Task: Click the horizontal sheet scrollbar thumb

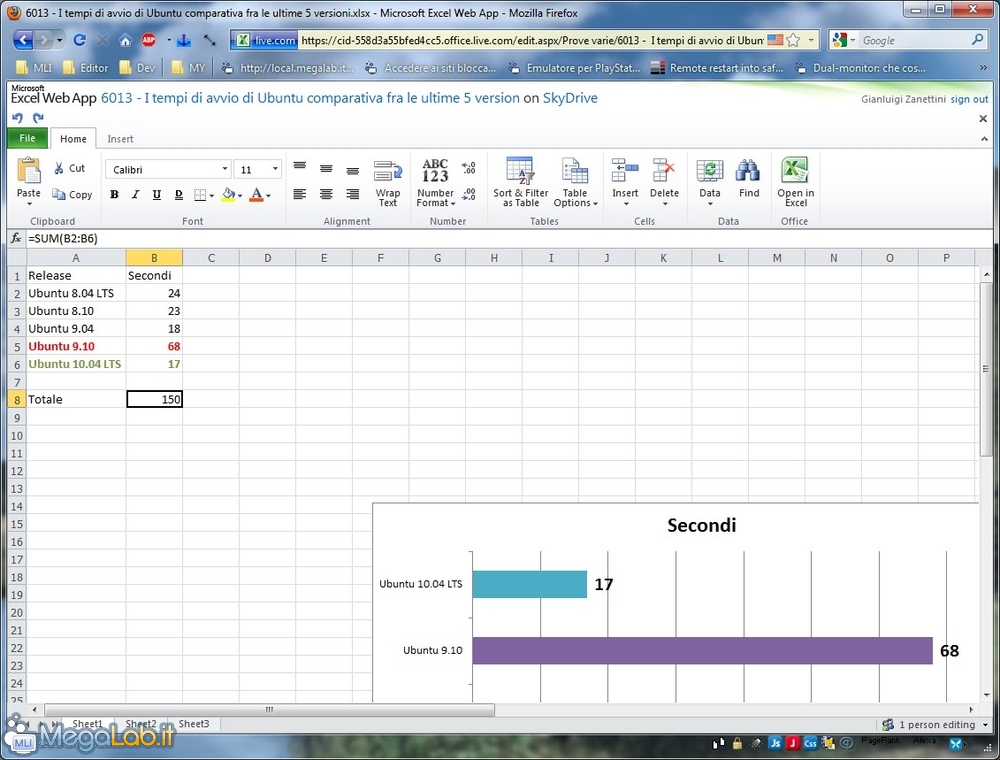Action: [269, 710]
